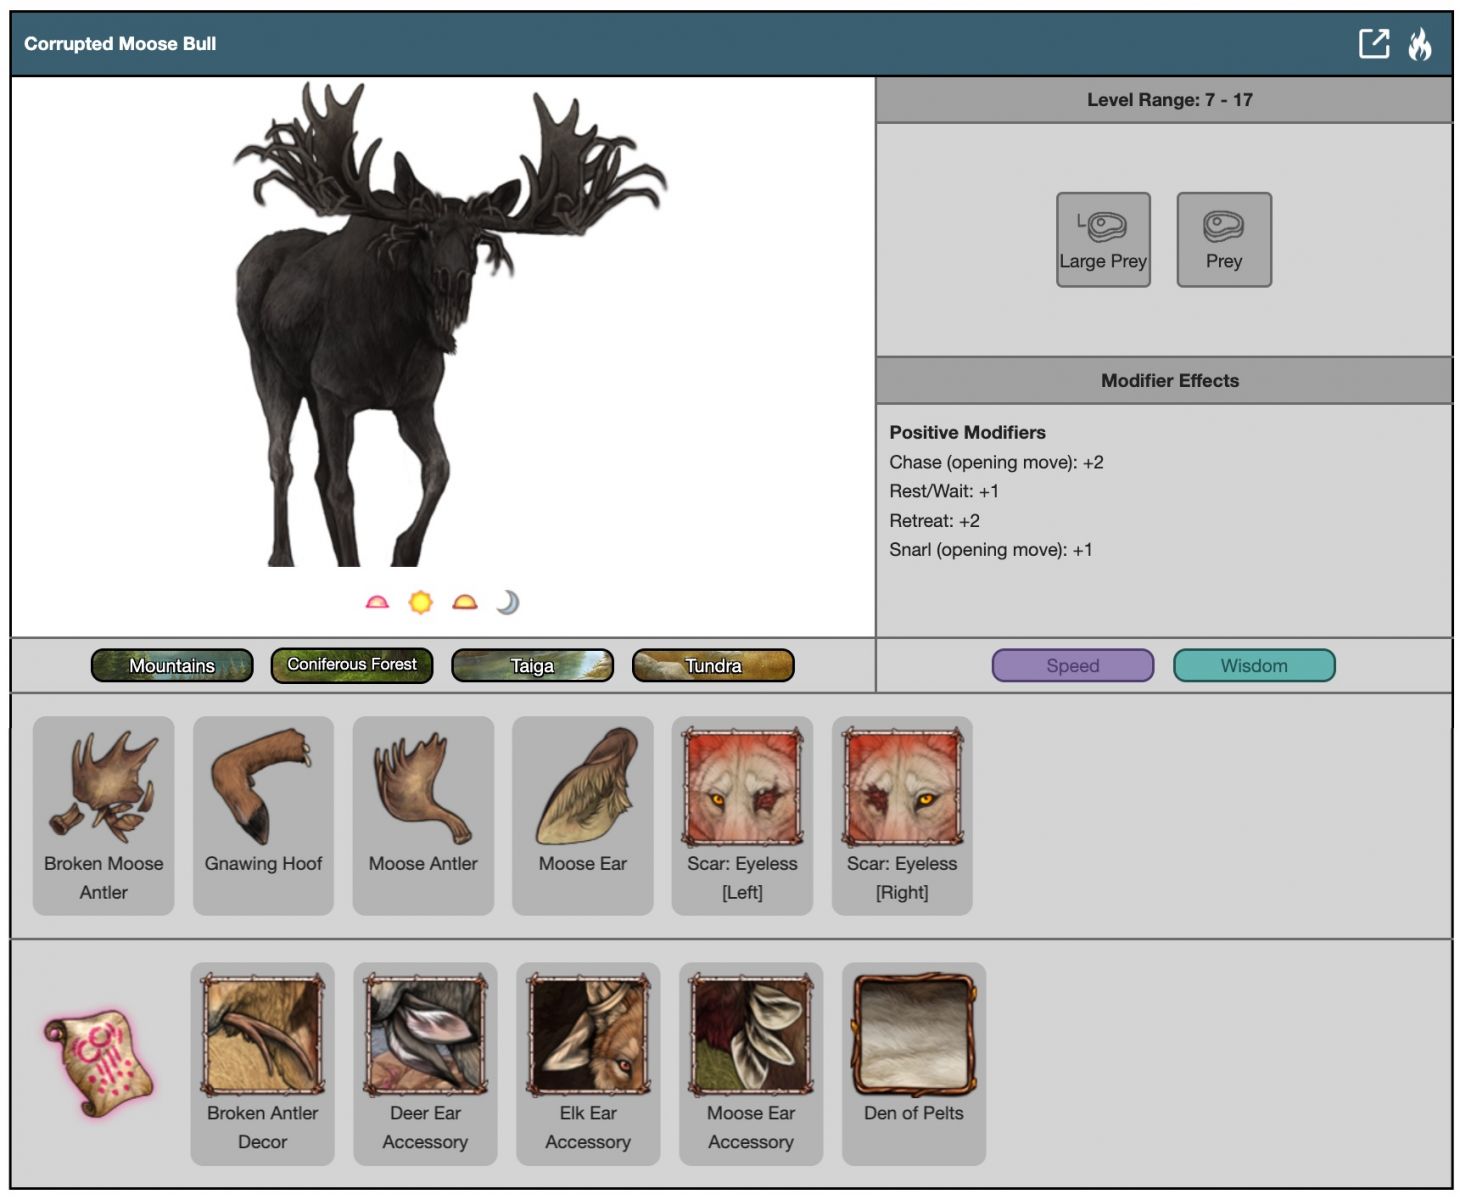The height and width of the screenshot is (1200, 1460).
Task: Click the glowing pink recipe scroll
Action: tap(98, 1062)
